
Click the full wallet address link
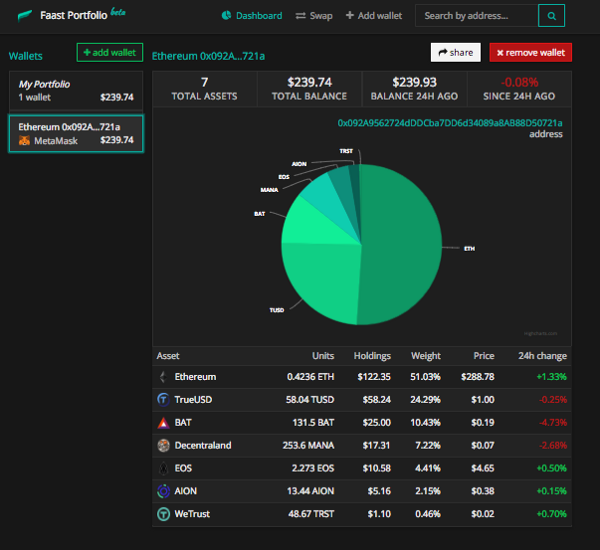(x=450, y=123)
